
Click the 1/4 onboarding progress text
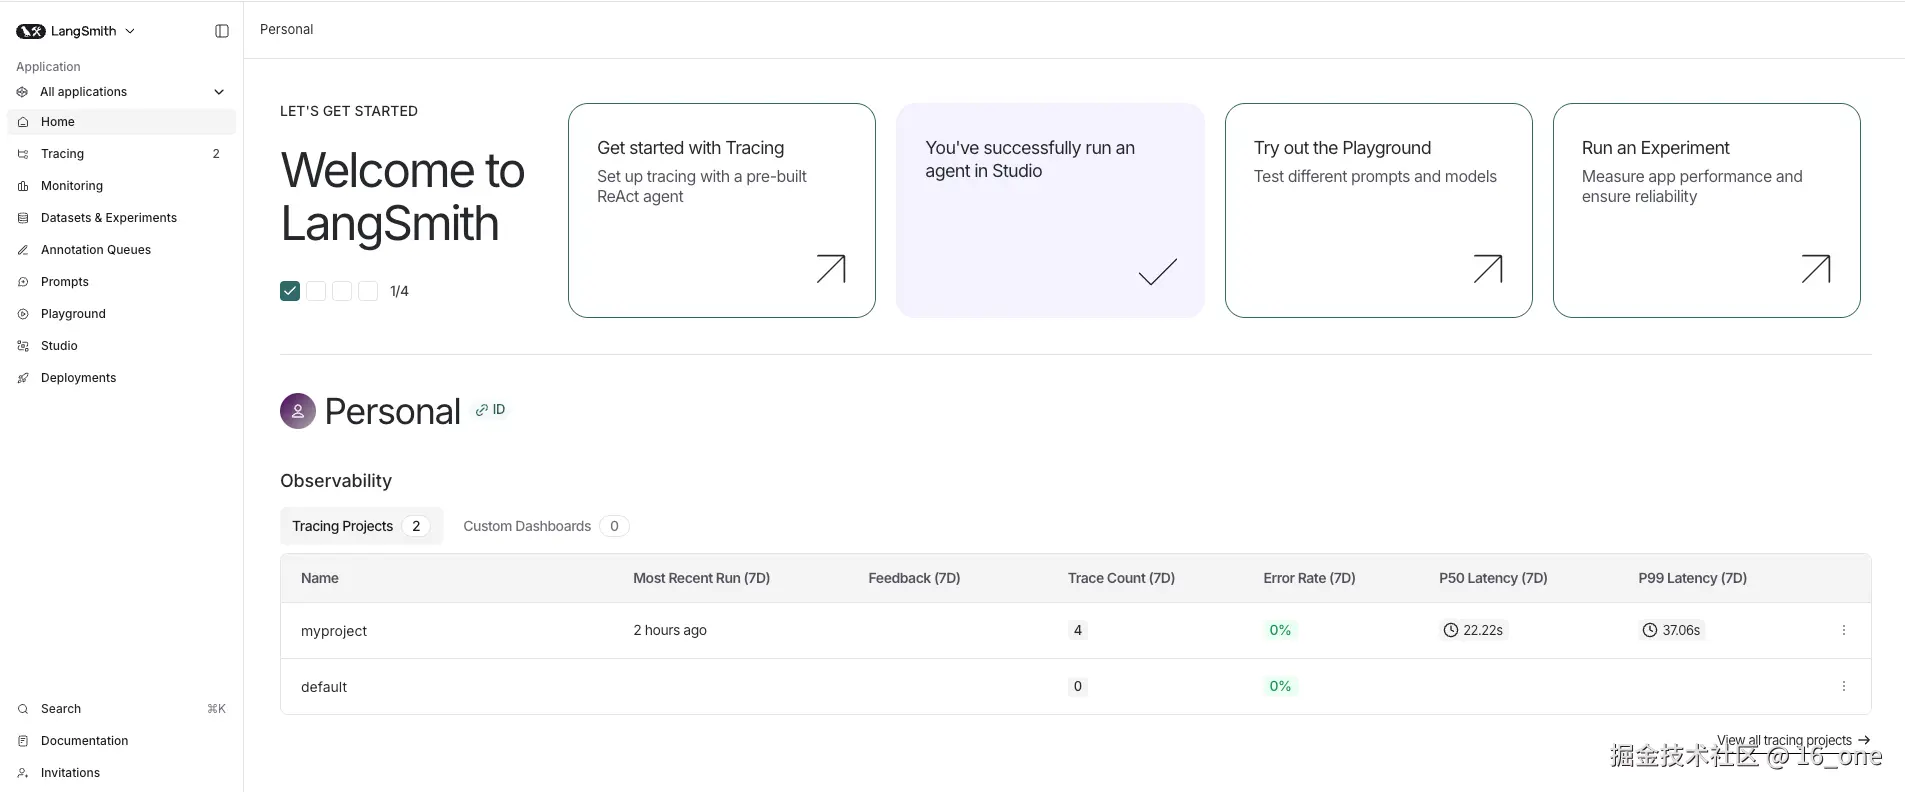(x=399, y=291)
